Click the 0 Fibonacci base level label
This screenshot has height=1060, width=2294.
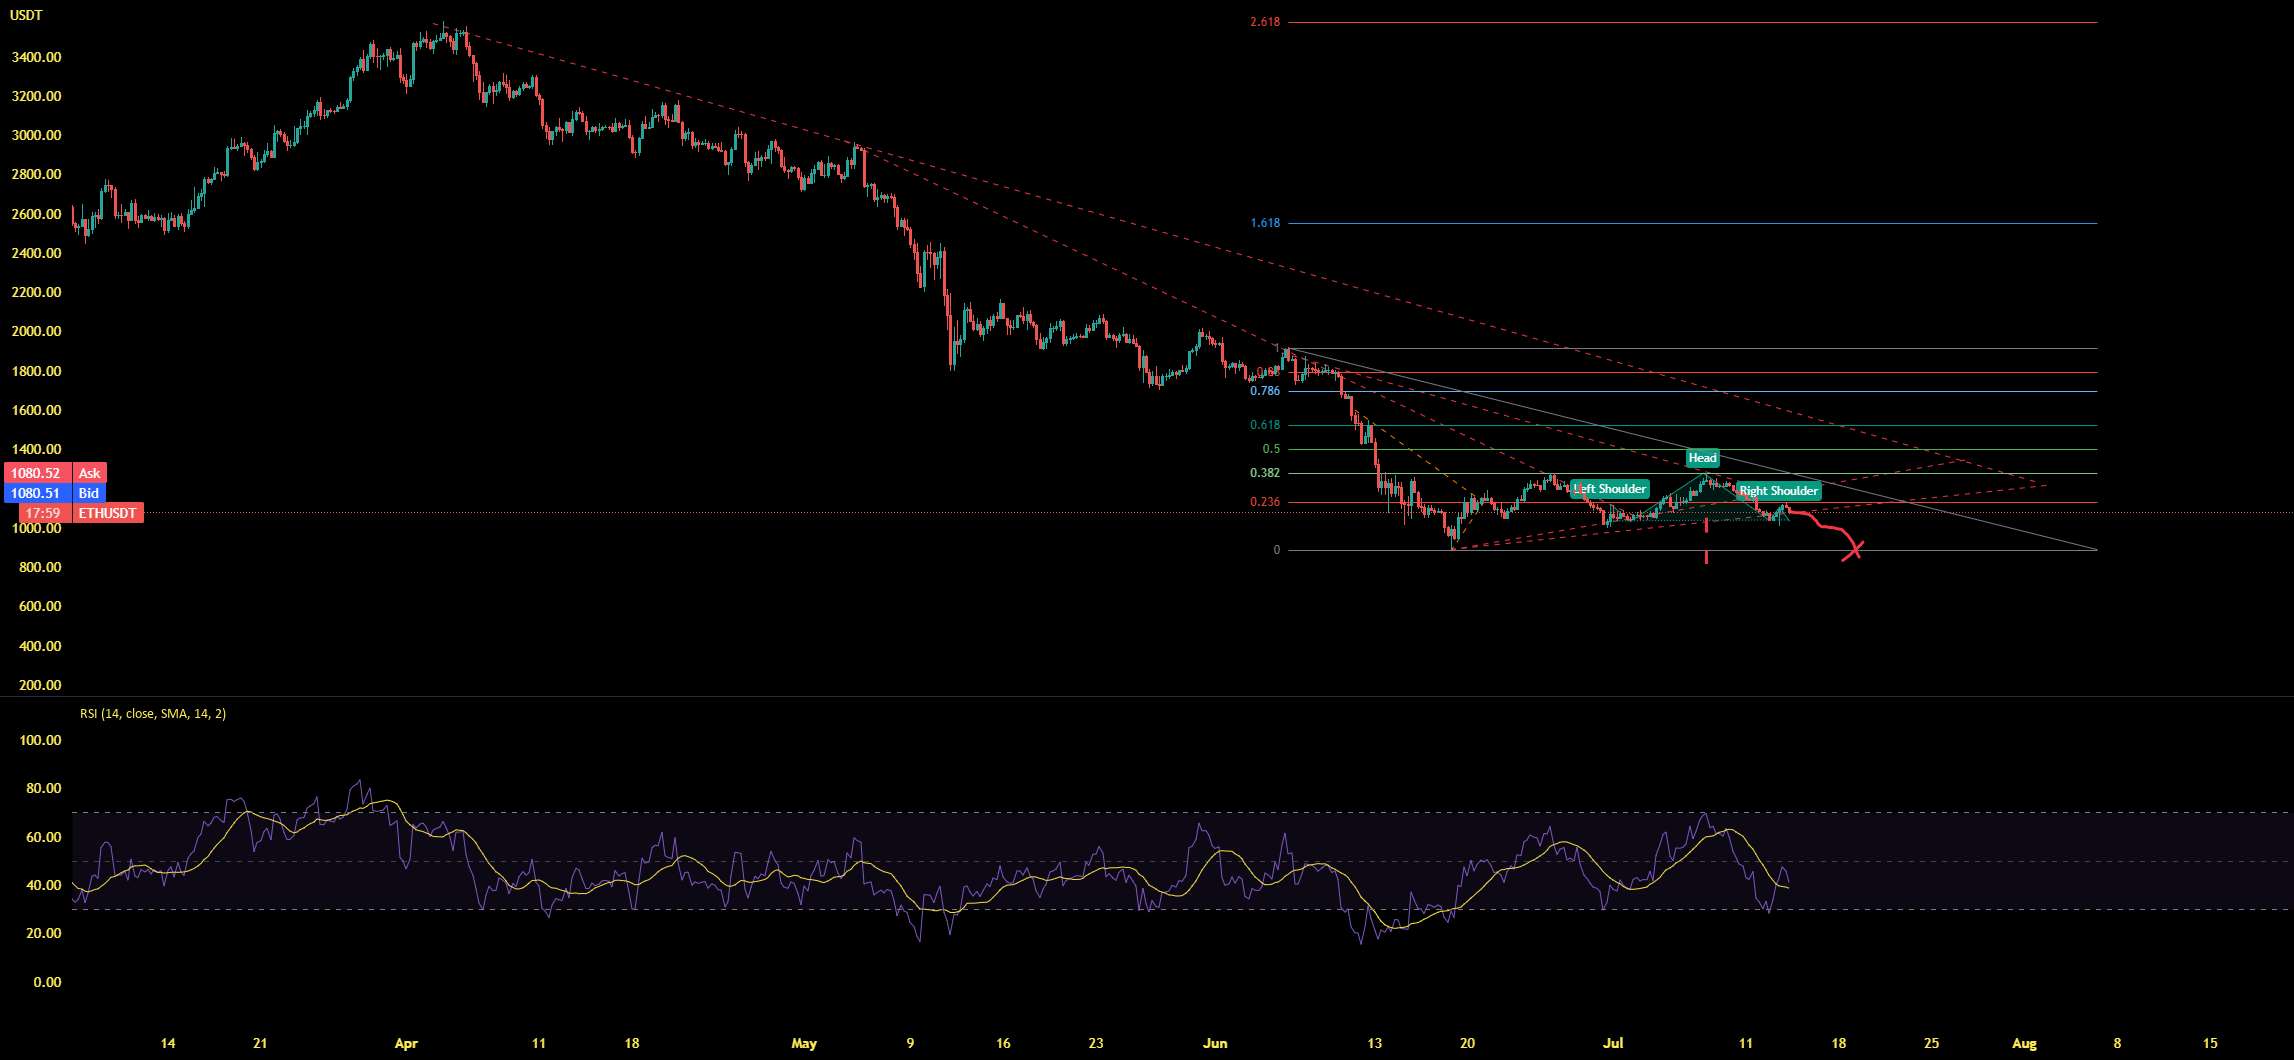pyautogui.click(x=1276, y=550)
